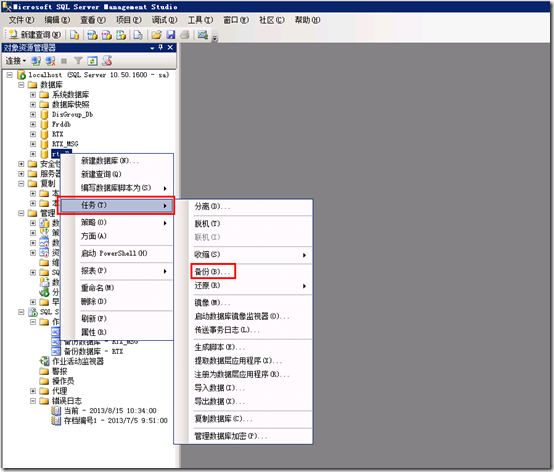Open the Activity Monitor toolbar icon

203,35
